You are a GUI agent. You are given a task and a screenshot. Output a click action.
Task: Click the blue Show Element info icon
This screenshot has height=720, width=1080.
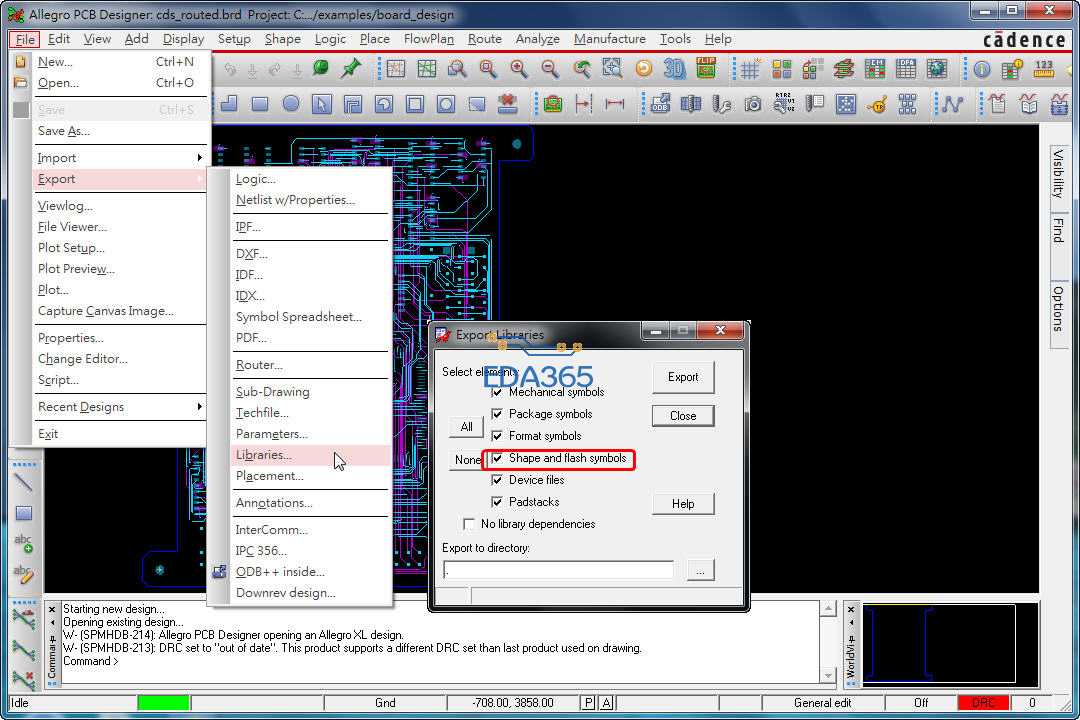pos(982,68)
